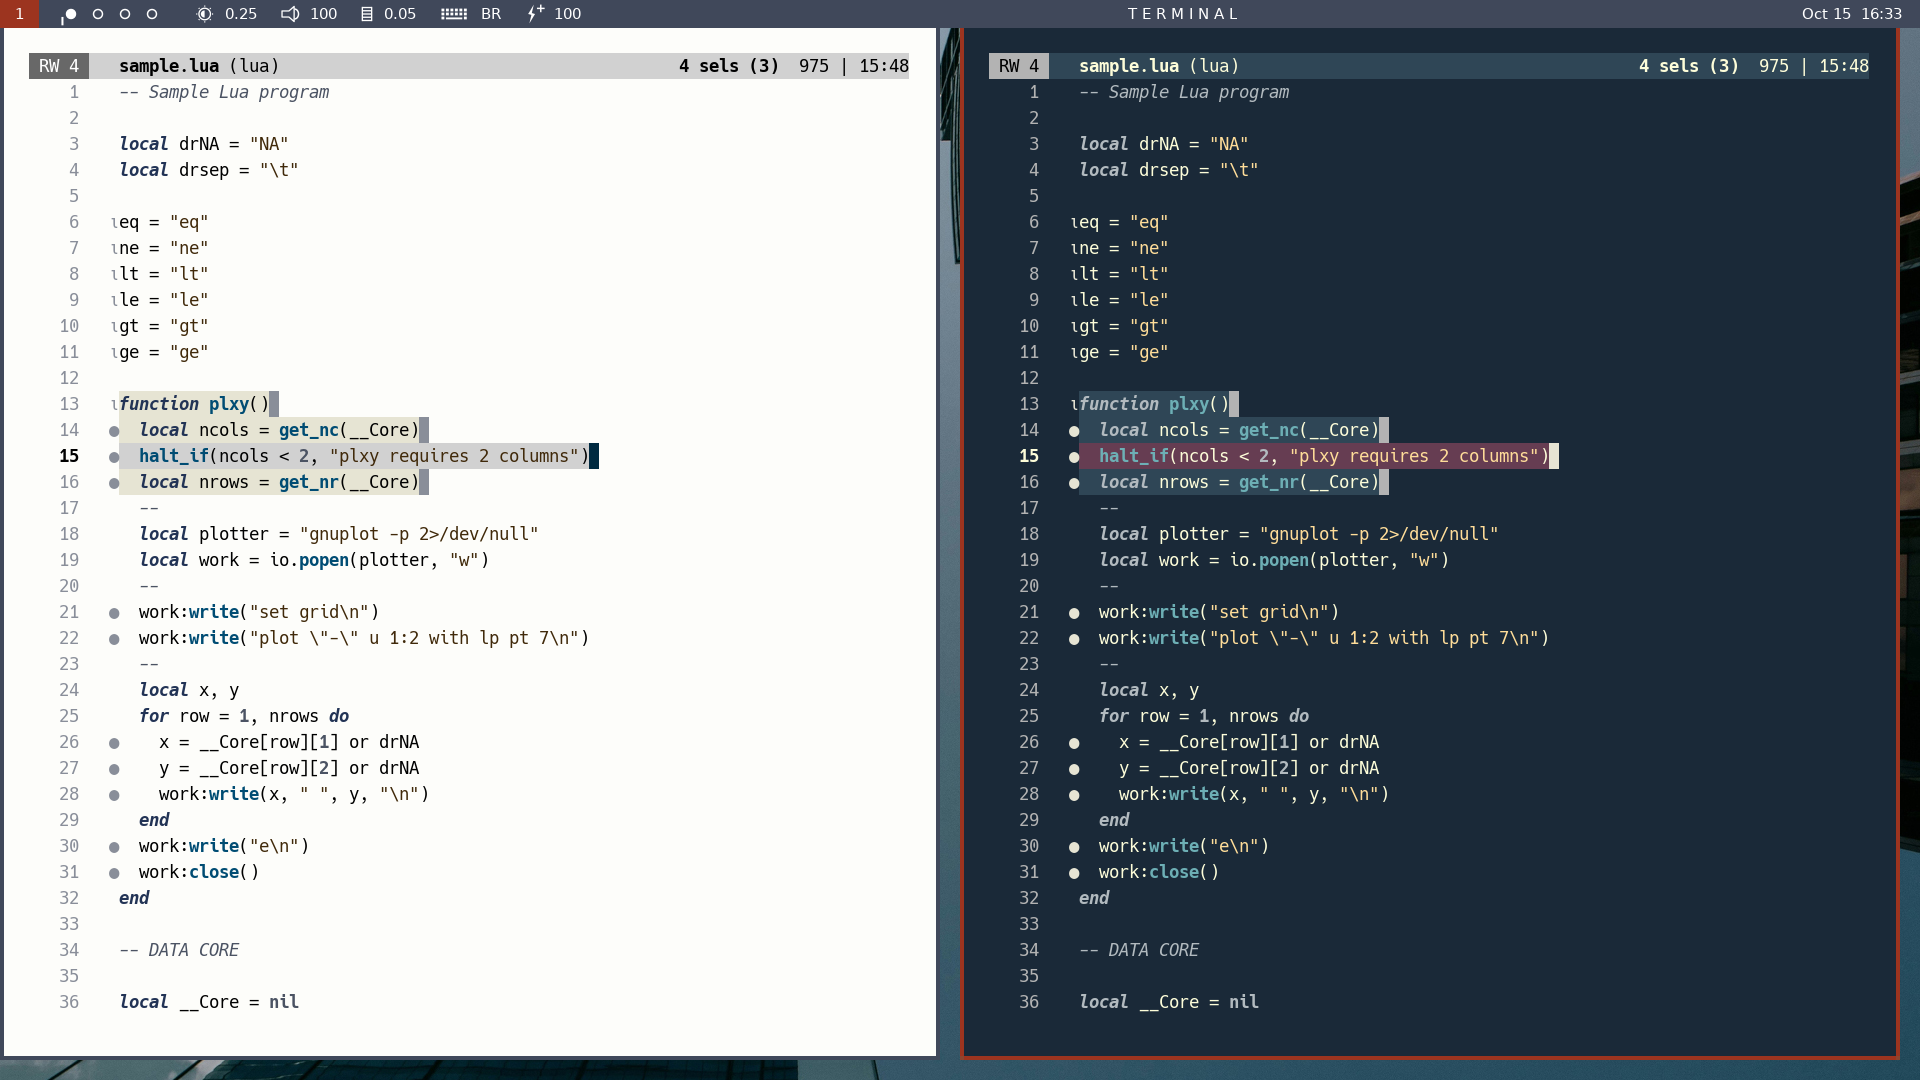Screen dimensions: 1920x1080
Task: Place cursor on line 36 nil in light pane
Action: pos(284,1002)
